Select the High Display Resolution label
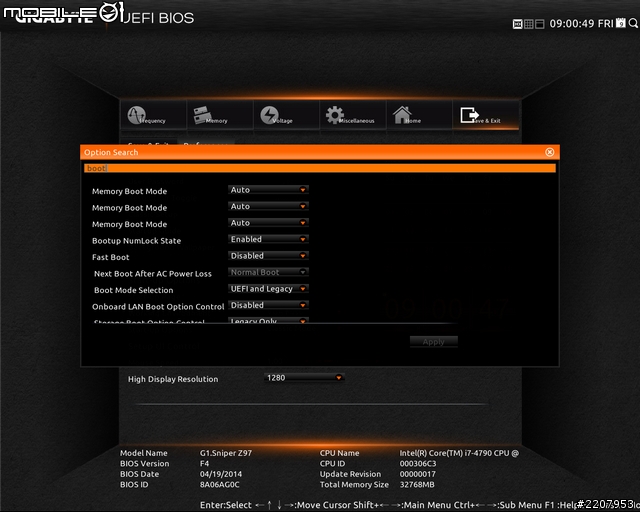The image size is (640, 512). (173, 379)
